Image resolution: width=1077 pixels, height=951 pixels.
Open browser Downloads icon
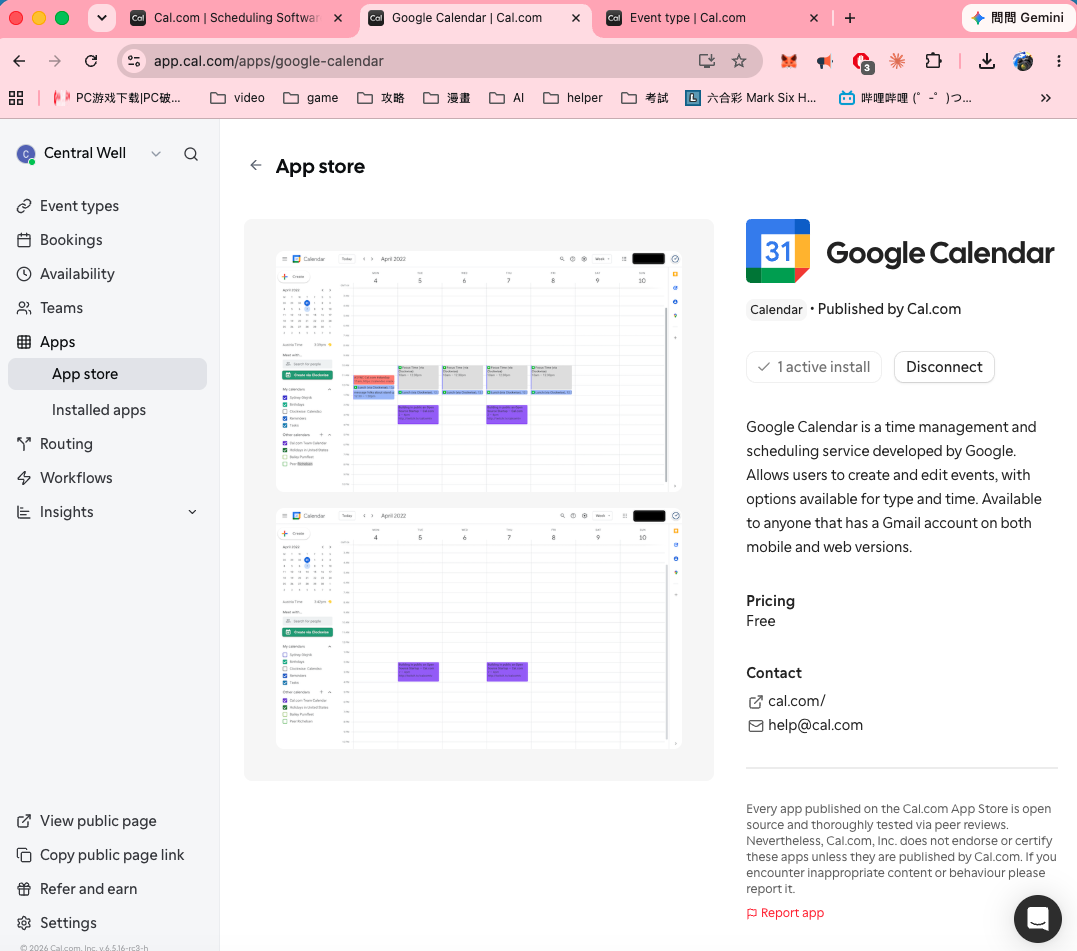[986, 61]
